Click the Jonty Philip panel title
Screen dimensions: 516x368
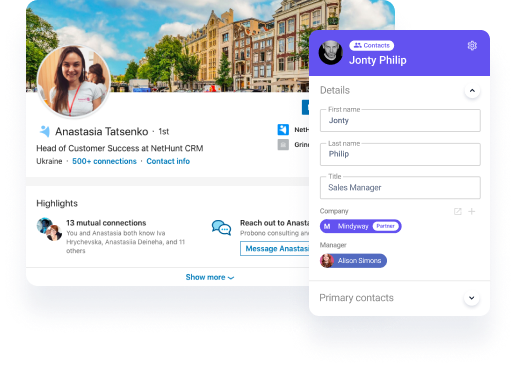pos(378,60)
